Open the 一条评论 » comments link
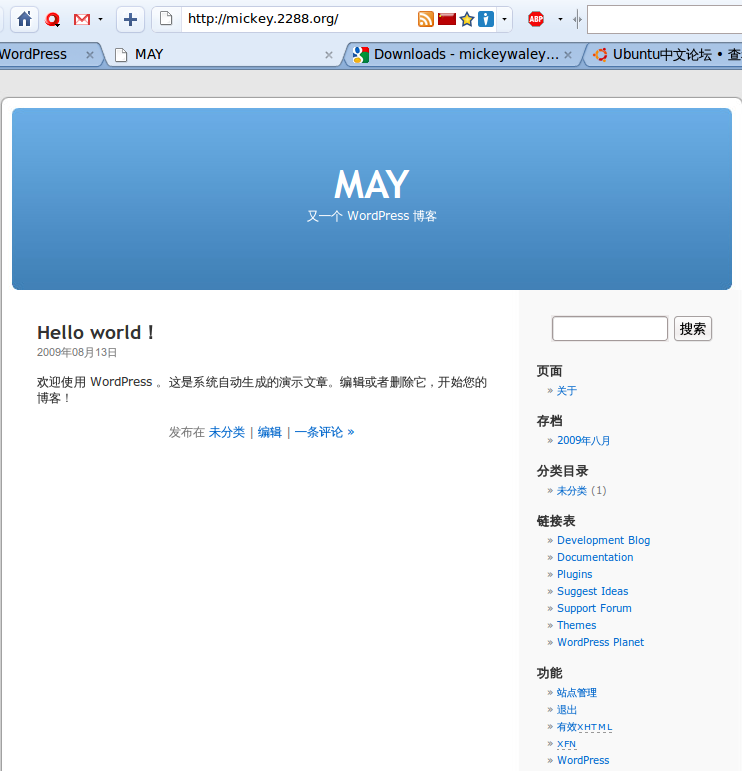Image resolution: width=742 pixels, height=771 pixels. click(324, 432)
